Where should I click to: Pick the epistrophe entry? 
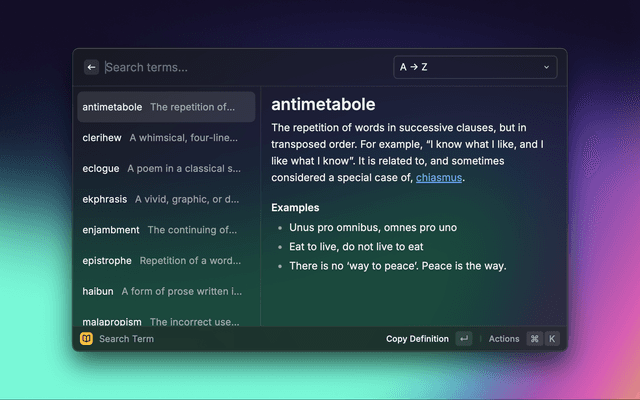[x=166, y=260]
